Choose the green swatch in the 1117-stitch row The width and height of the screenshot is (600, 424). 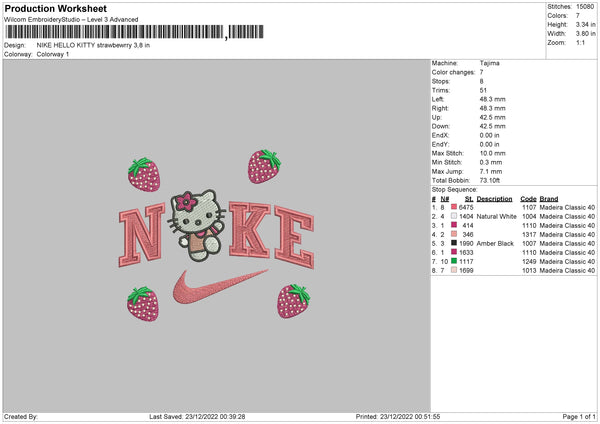(454, 261)
